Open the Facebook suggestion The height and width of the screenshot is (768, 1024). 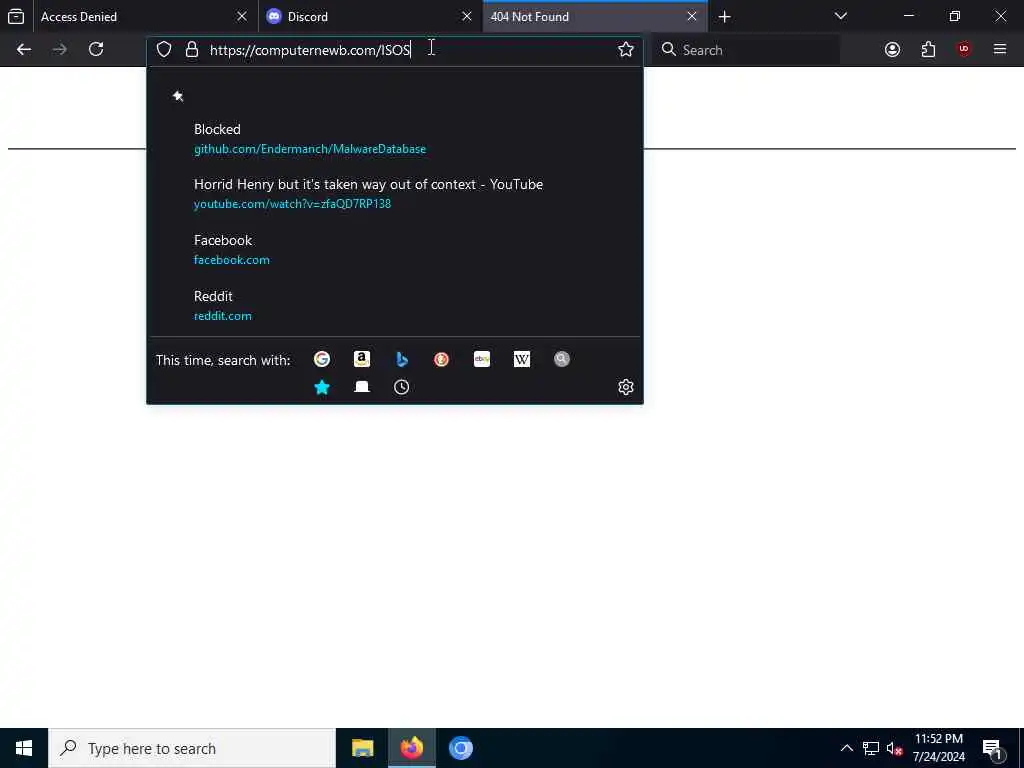point(394,250)
